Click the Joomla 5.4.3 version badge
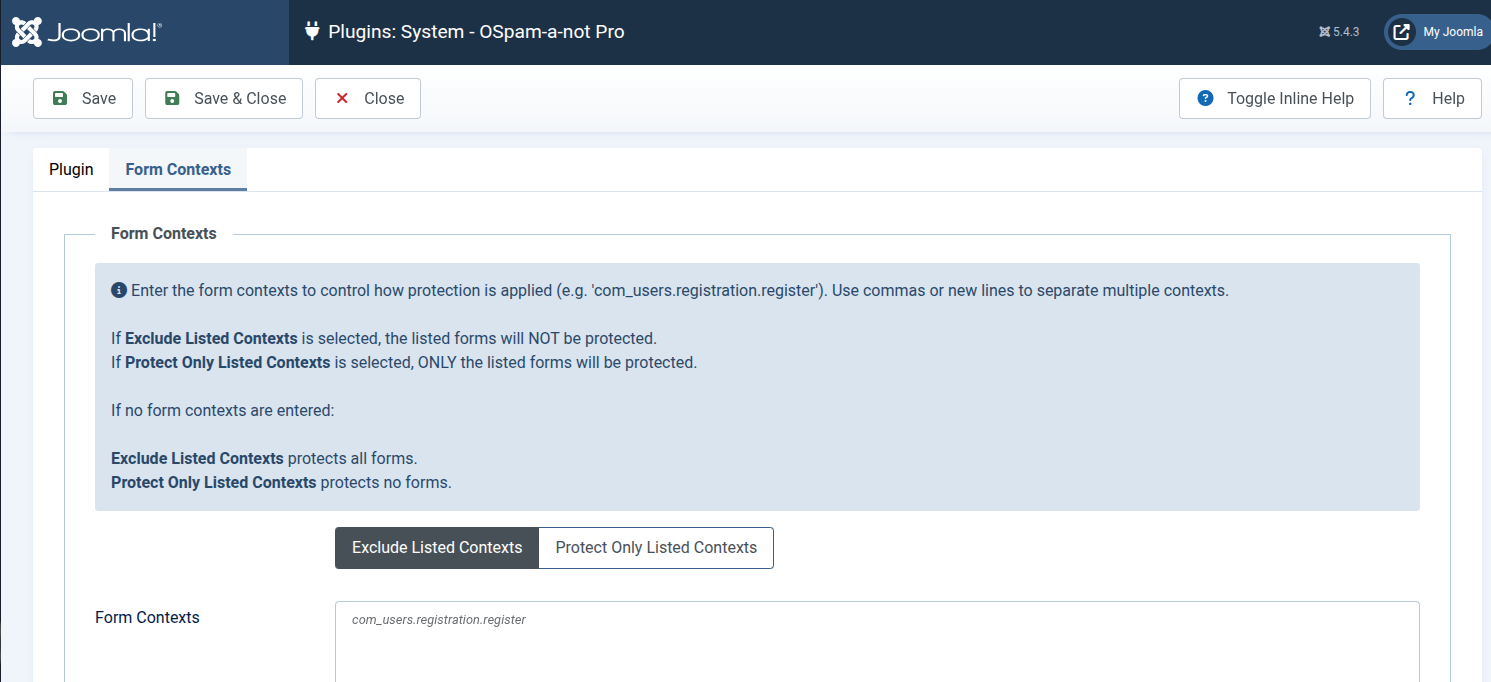This screenshot has height=682, width=1491. pos(1339,32)
